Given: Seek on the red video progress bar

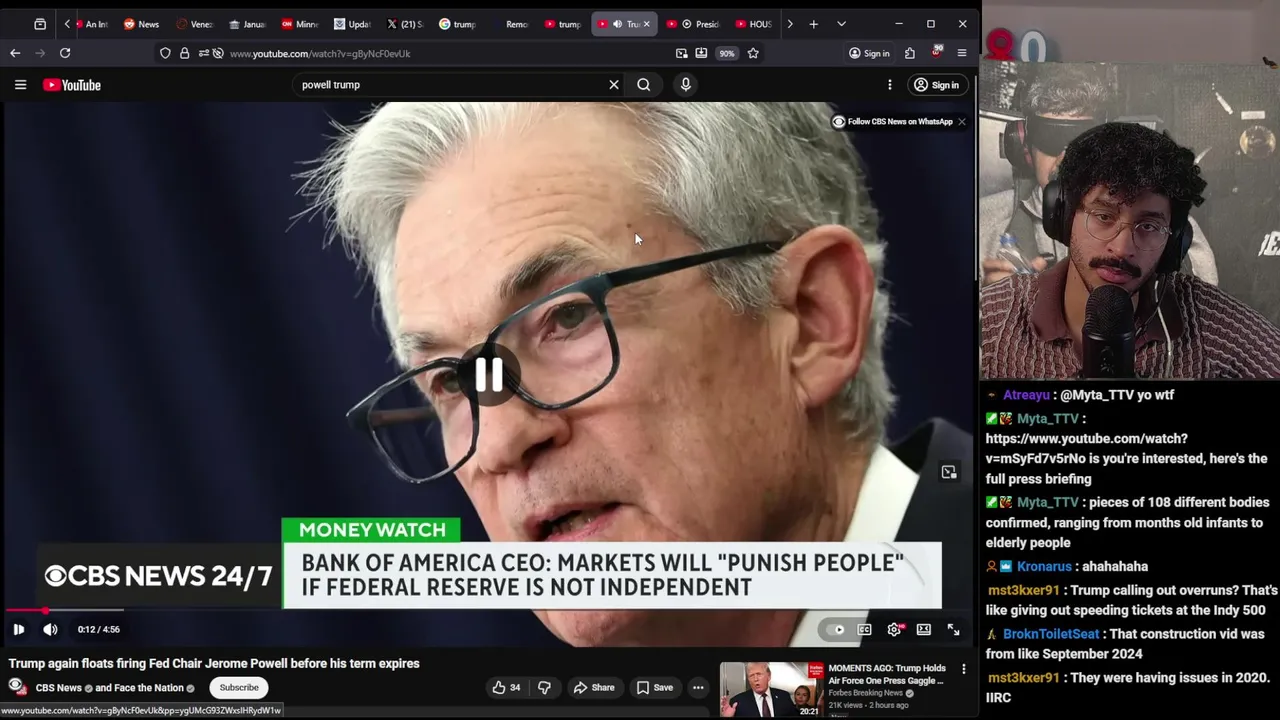Looking at the screenshot, I should (x=487, y=610).
